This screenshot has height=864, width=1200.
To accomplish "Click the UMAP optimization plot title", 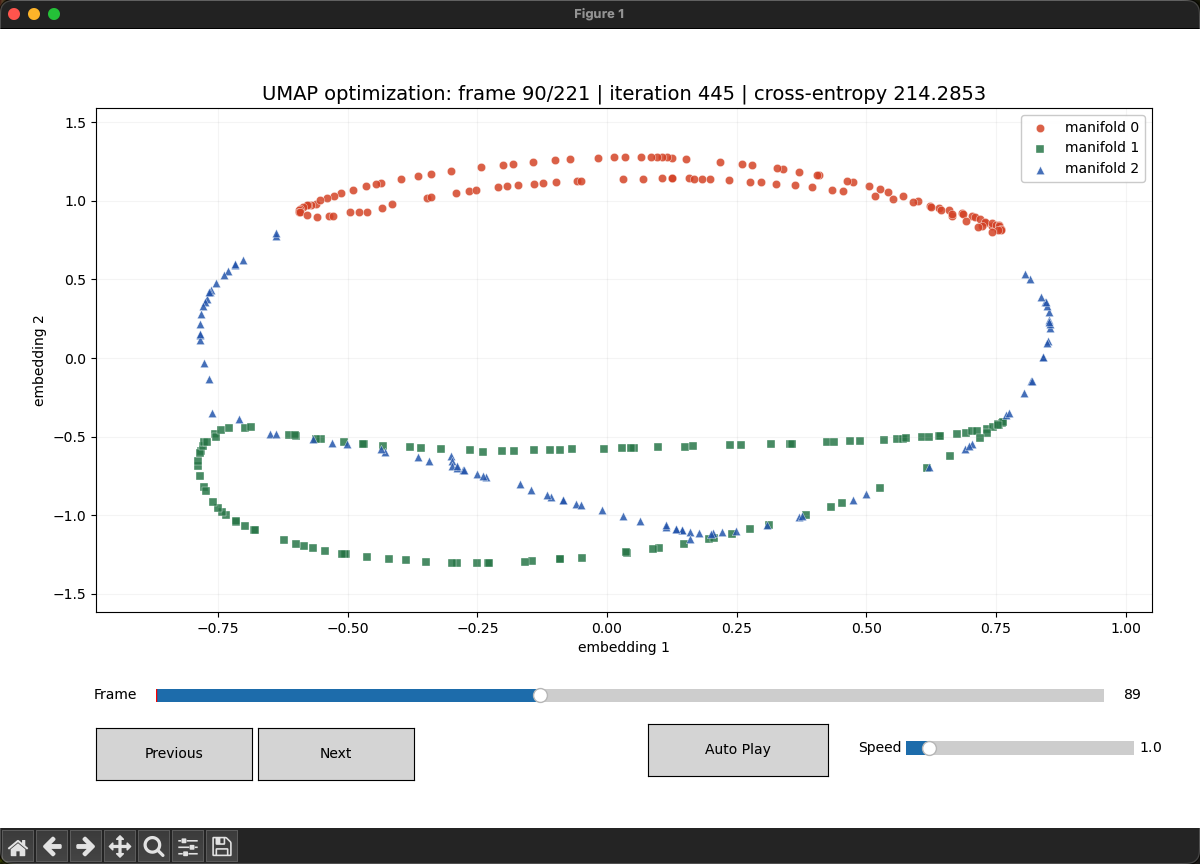I will click(624, 93).
